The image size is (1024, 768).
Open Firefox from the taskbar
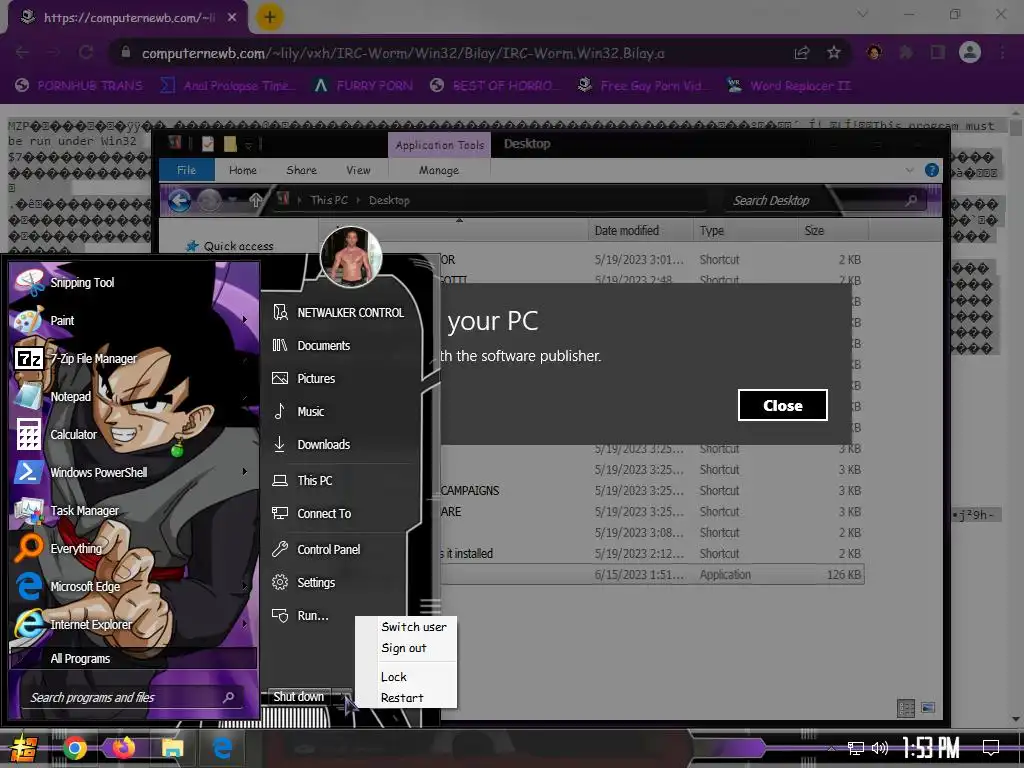(x=123, y=748)
